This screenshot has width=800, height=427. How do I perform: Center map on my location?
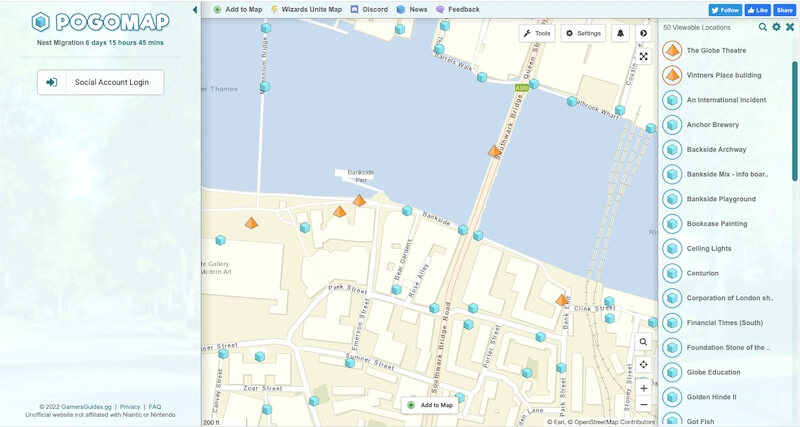point(643,364)
